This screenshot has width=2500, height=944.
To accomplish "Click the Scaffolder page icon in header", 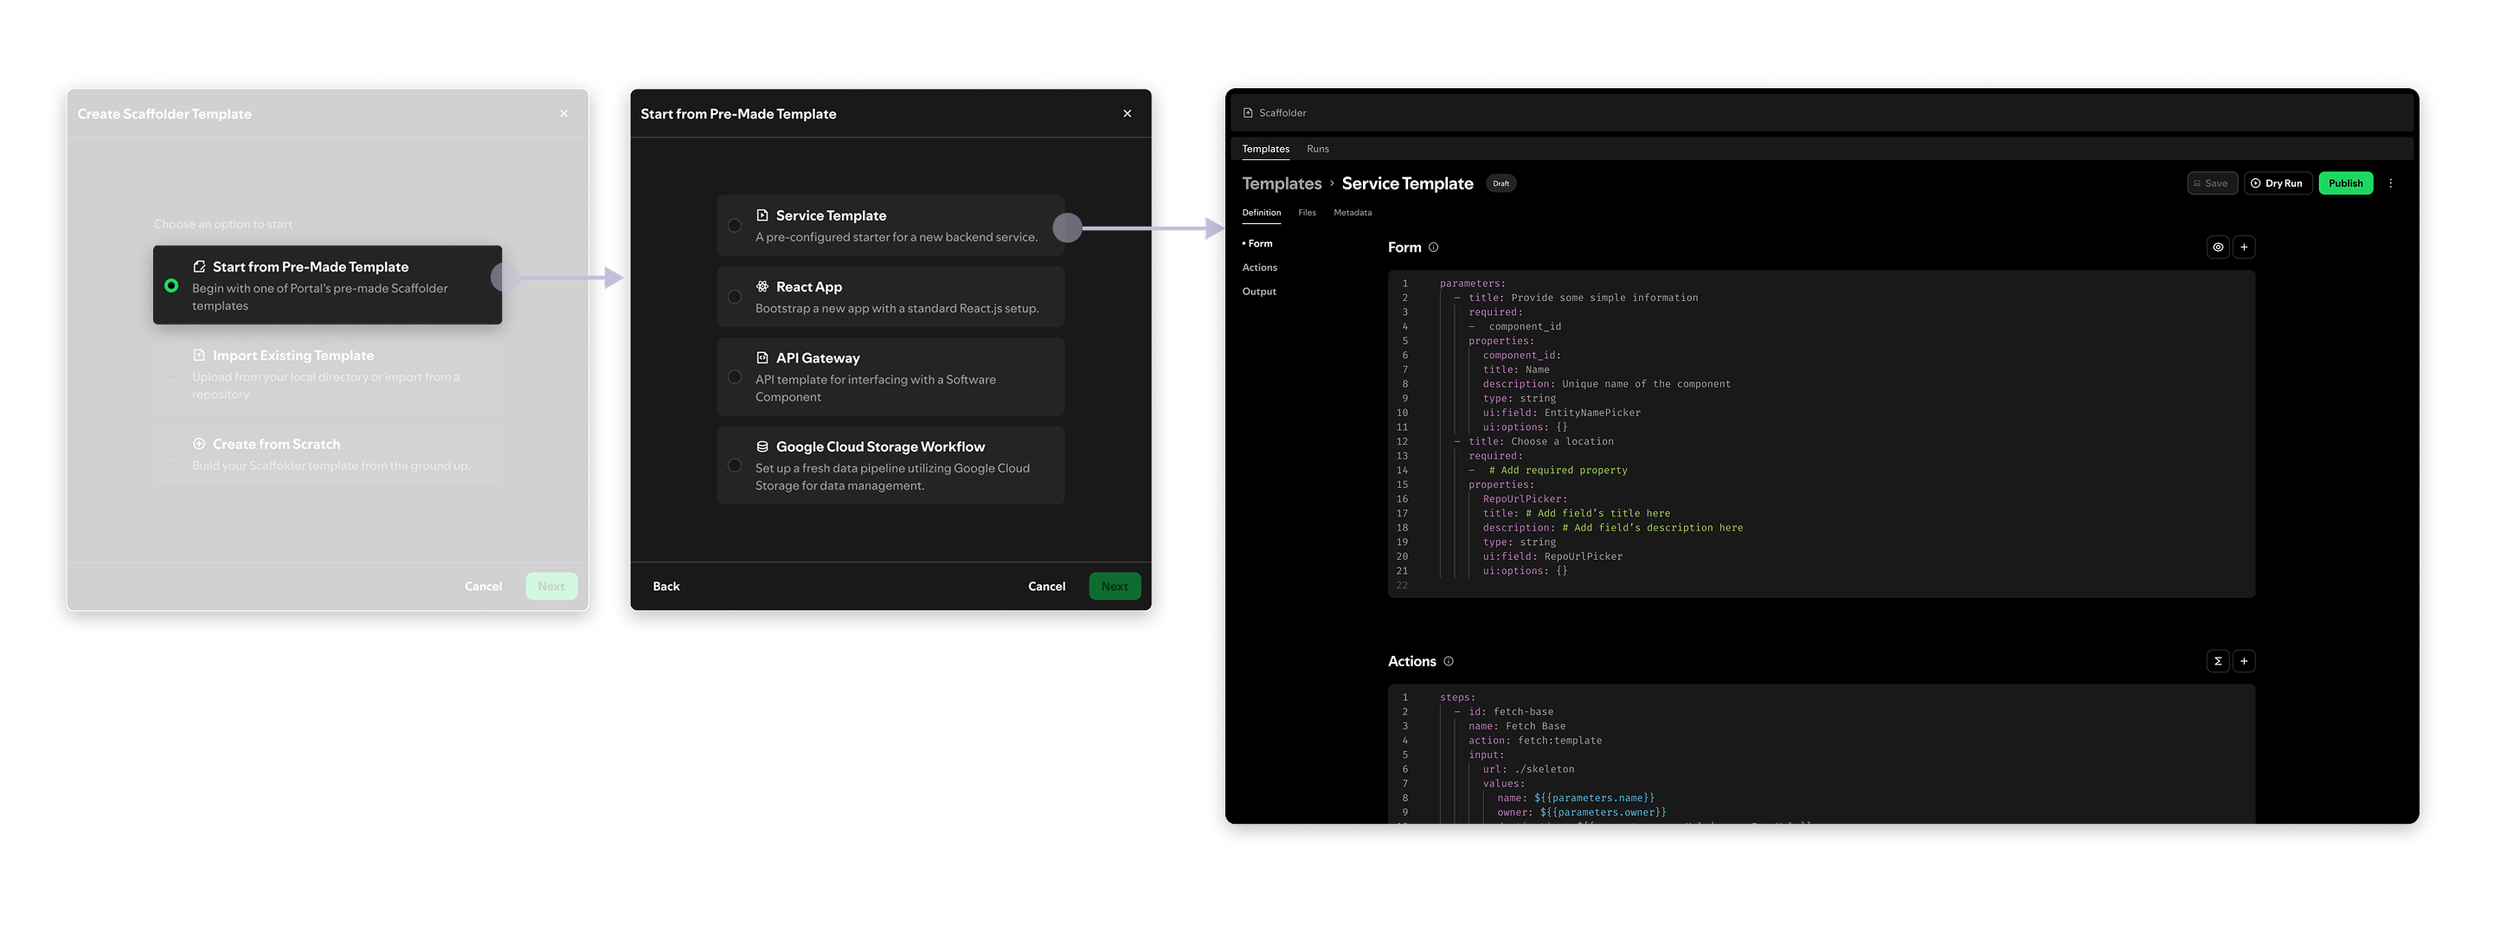I will 1248,113.
